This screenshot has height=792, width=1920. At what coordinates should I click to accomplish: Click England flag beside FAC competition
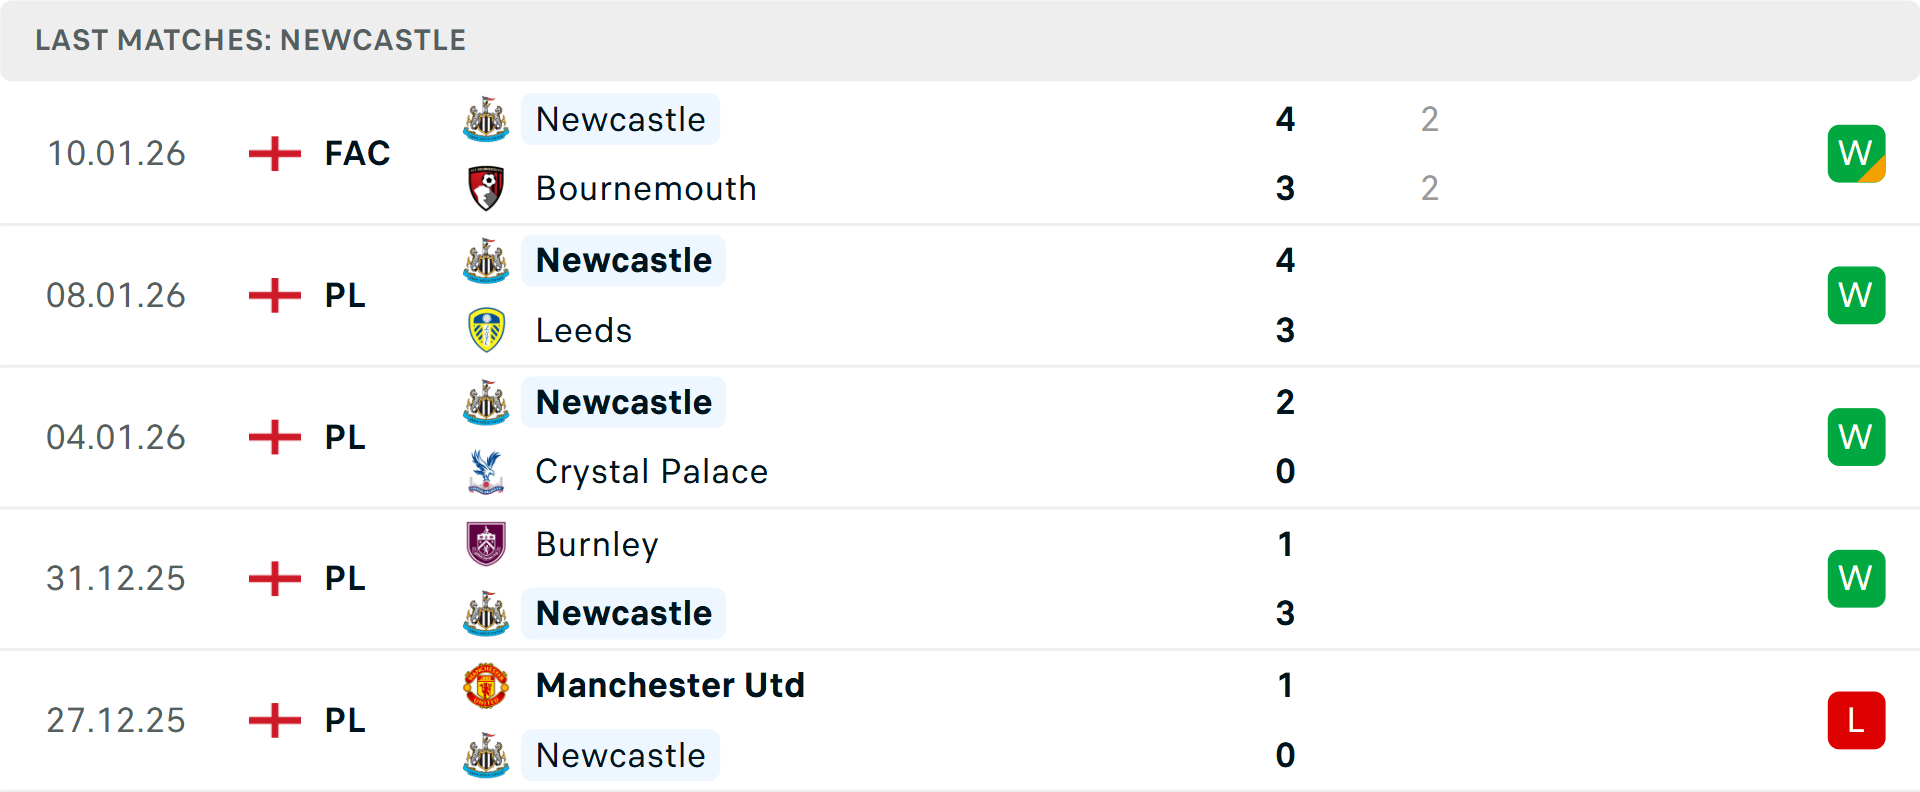275,154
